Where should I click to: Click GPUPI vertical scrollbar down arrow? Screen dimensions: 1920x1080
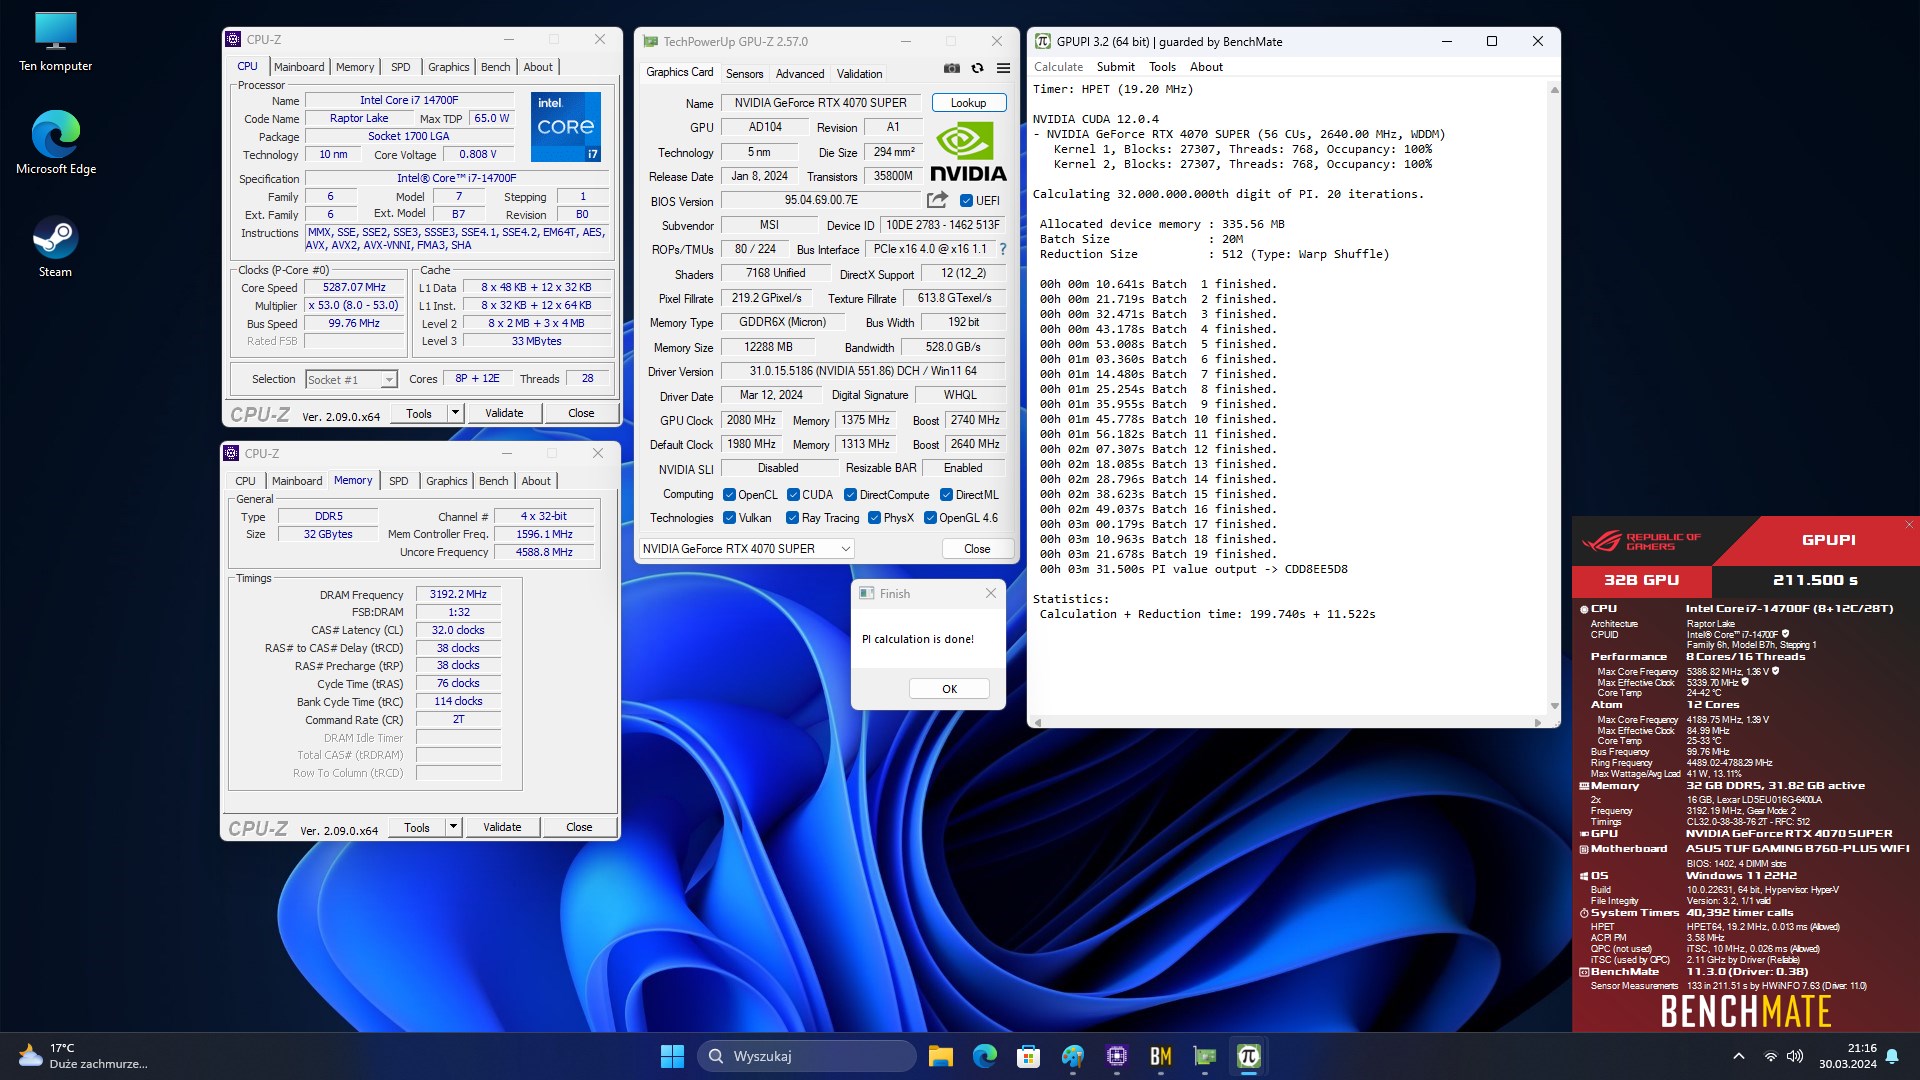pos(1554,706)
